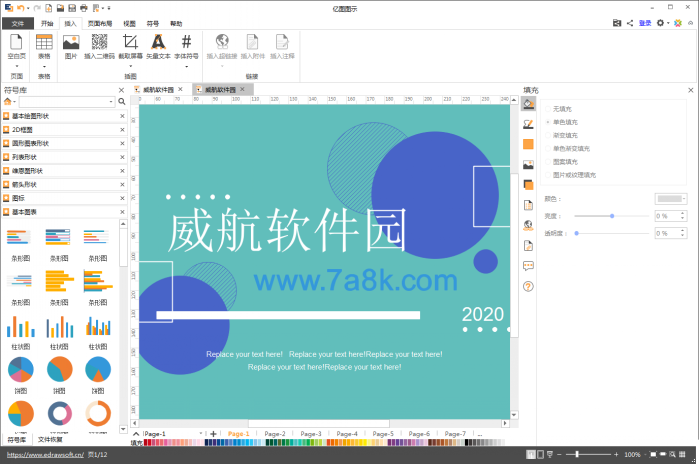Switch to the 页面布局 ribbon tab
The height and width of the screenshot is (464, 699).
pyautogui.click(x=99, y=22)
